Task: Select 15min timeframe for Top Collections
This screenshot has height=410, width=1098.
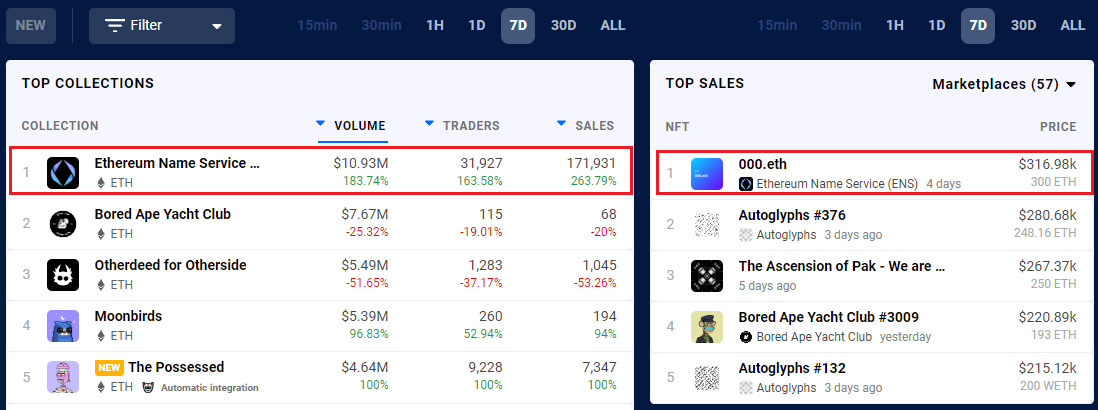Action: [x=317, y=26]
